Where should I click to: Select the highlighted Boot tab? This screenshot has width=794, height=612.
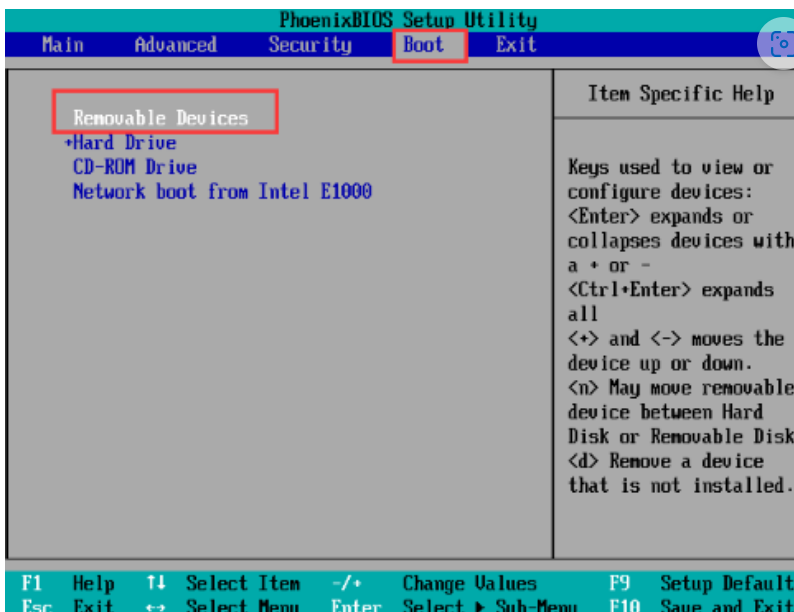(423, 45)
